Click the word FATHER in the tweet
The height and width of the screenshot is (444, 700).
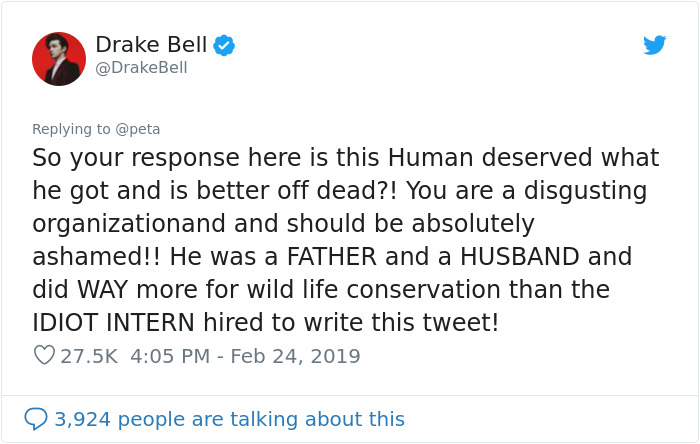point(331,257)
